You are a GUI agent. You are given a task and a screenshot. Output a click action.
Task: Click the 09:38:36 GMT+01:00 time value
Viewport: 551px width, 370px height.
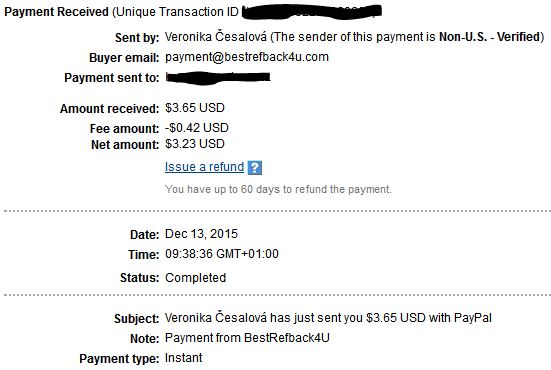222,254
